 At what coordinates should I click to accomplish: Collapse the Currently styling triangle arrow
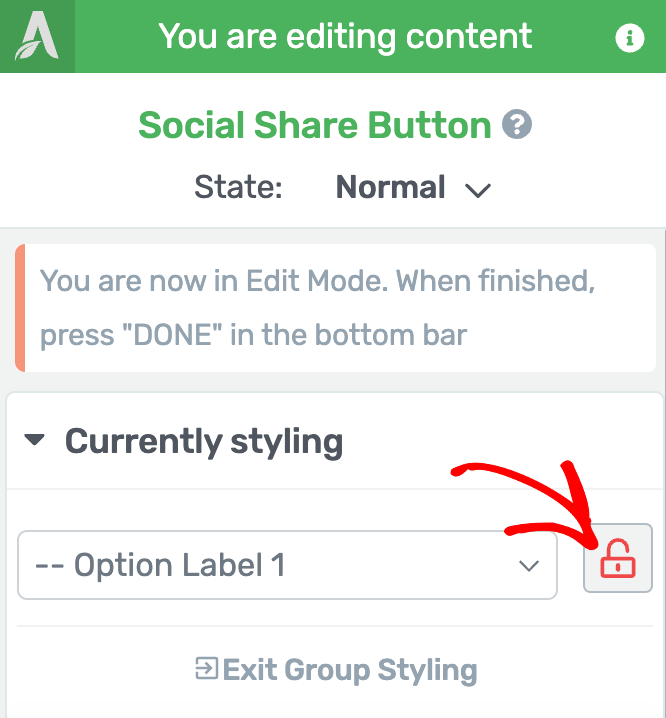[34, 440]
